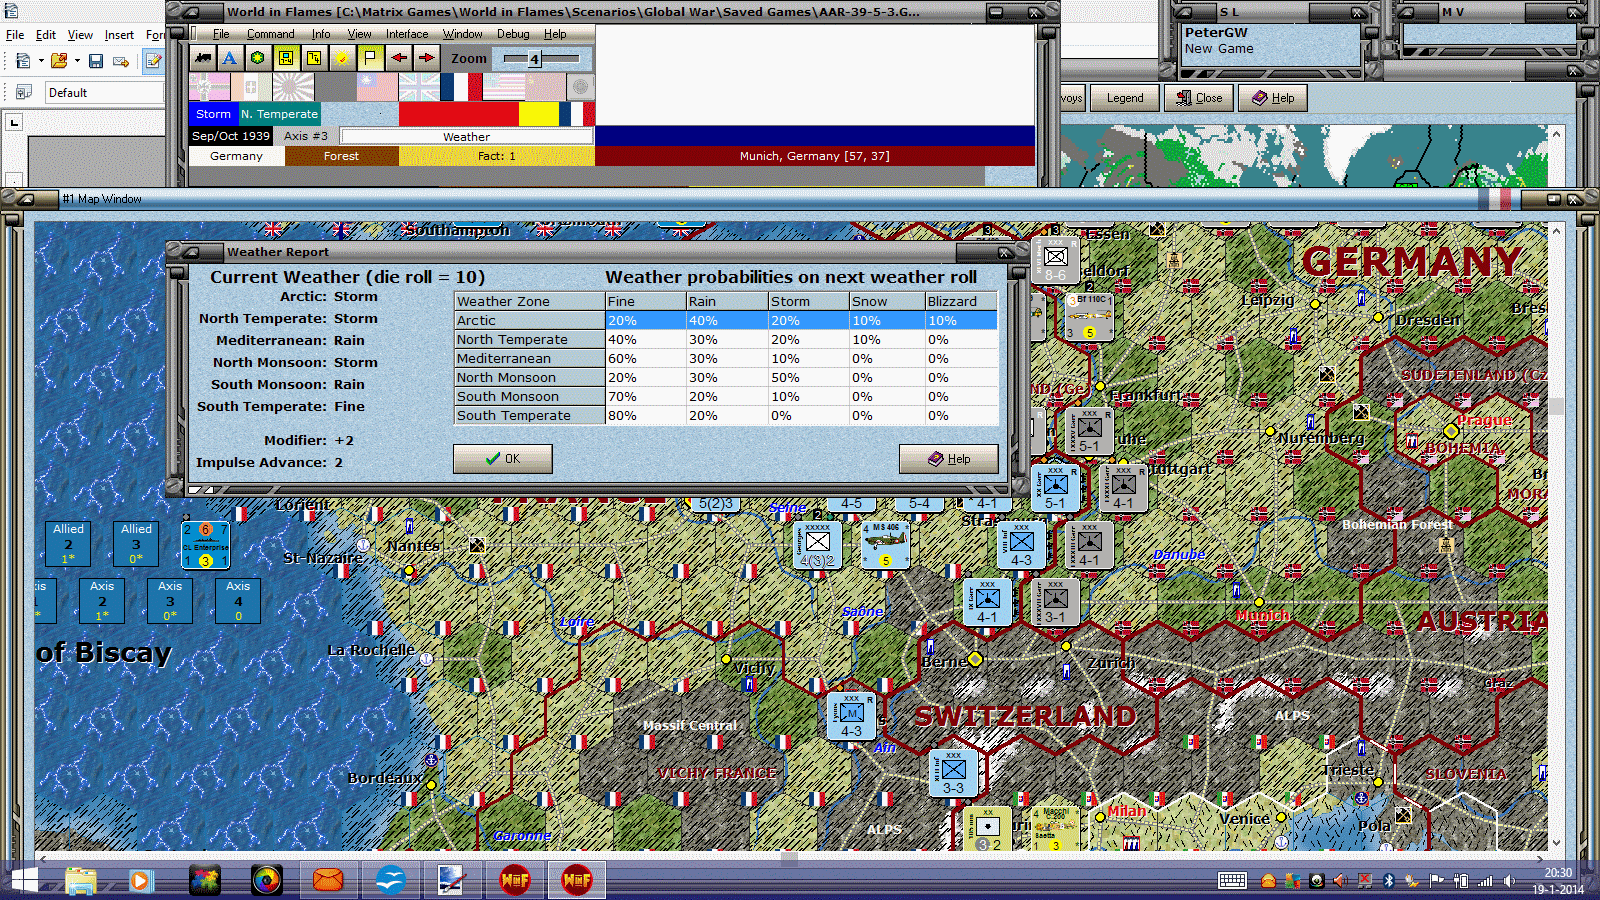Screen dimensions: 1600x900
Task: Click the email document envelope icon
Action: (x=121, y=61)
